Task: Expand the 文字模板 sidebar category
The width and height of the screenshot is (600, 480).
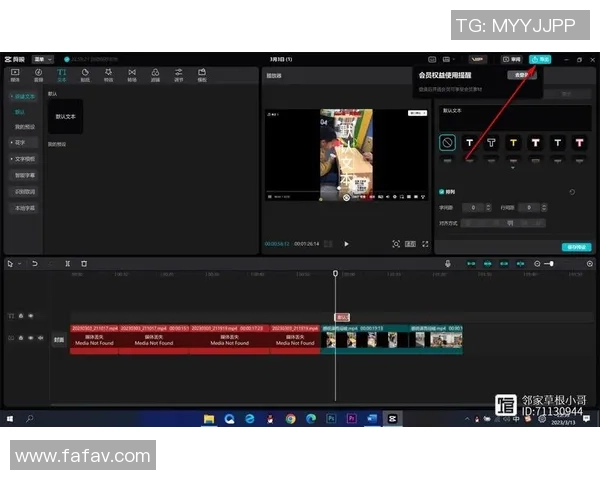Action: click(x=23, y=159)
